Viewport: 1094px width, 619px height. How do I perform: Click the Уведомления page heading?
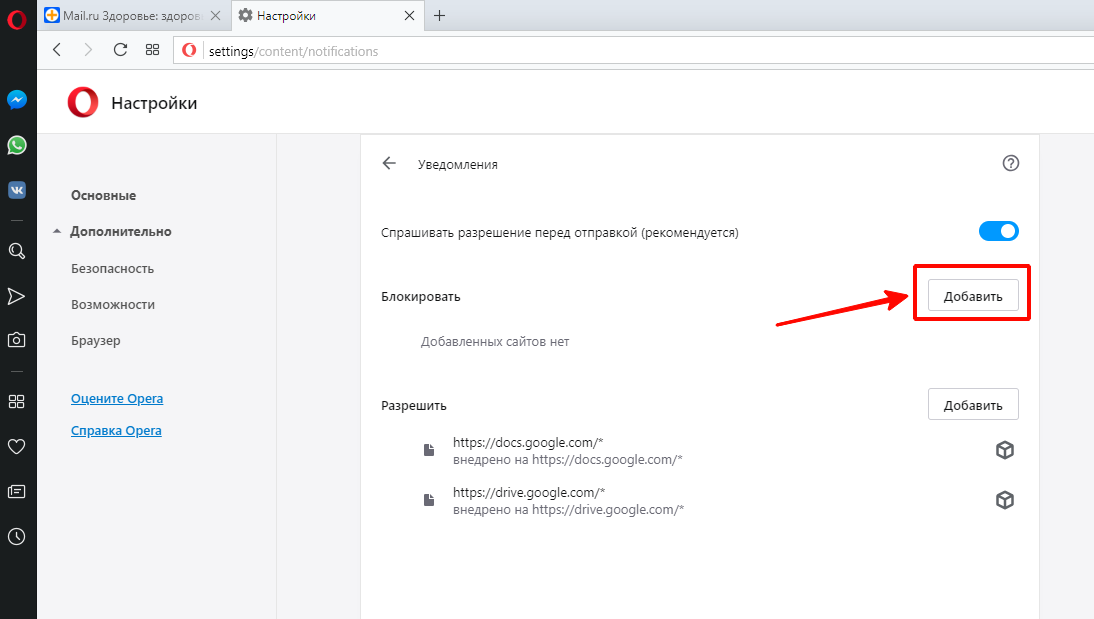pyautogui.click(x=458, y=165)
